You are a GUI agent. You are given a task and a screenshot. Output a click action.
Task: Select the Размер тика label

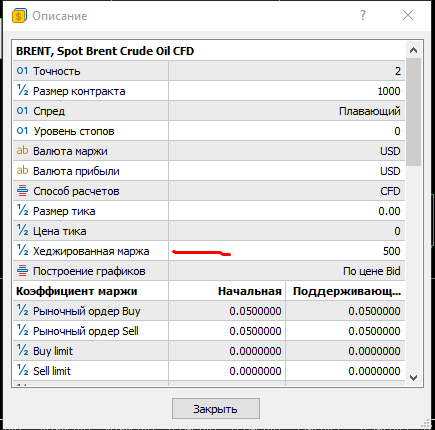coord(64,211)
